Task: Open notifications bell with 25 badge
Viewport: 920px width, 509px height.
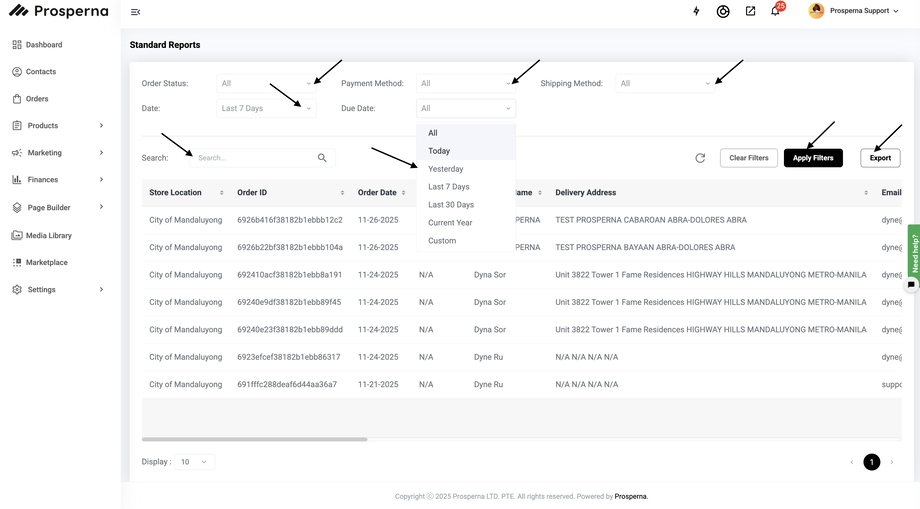Action: [x=776, y=10]
